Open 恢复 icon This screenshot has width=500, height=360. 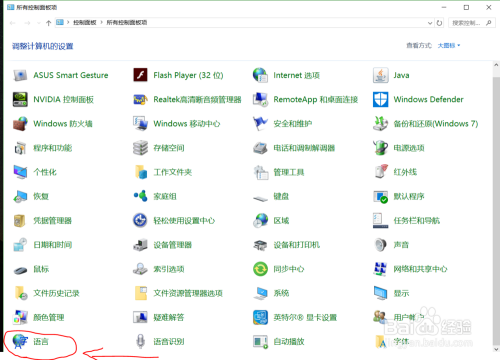point(20,196)
